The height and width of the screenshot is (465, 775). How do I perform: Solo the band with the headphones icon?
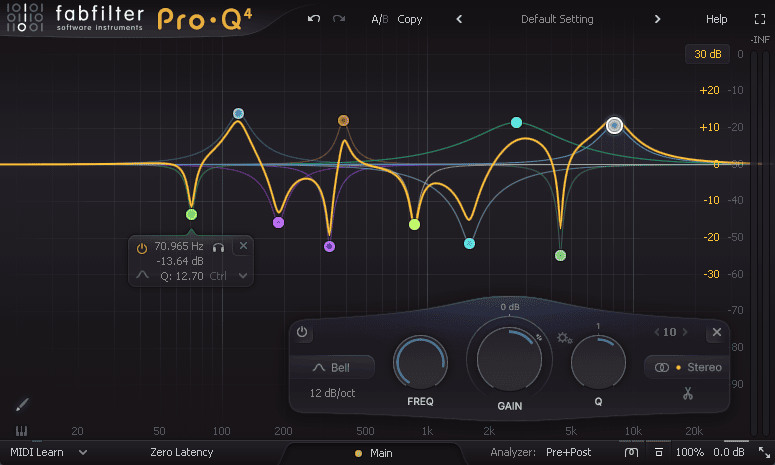218,247
